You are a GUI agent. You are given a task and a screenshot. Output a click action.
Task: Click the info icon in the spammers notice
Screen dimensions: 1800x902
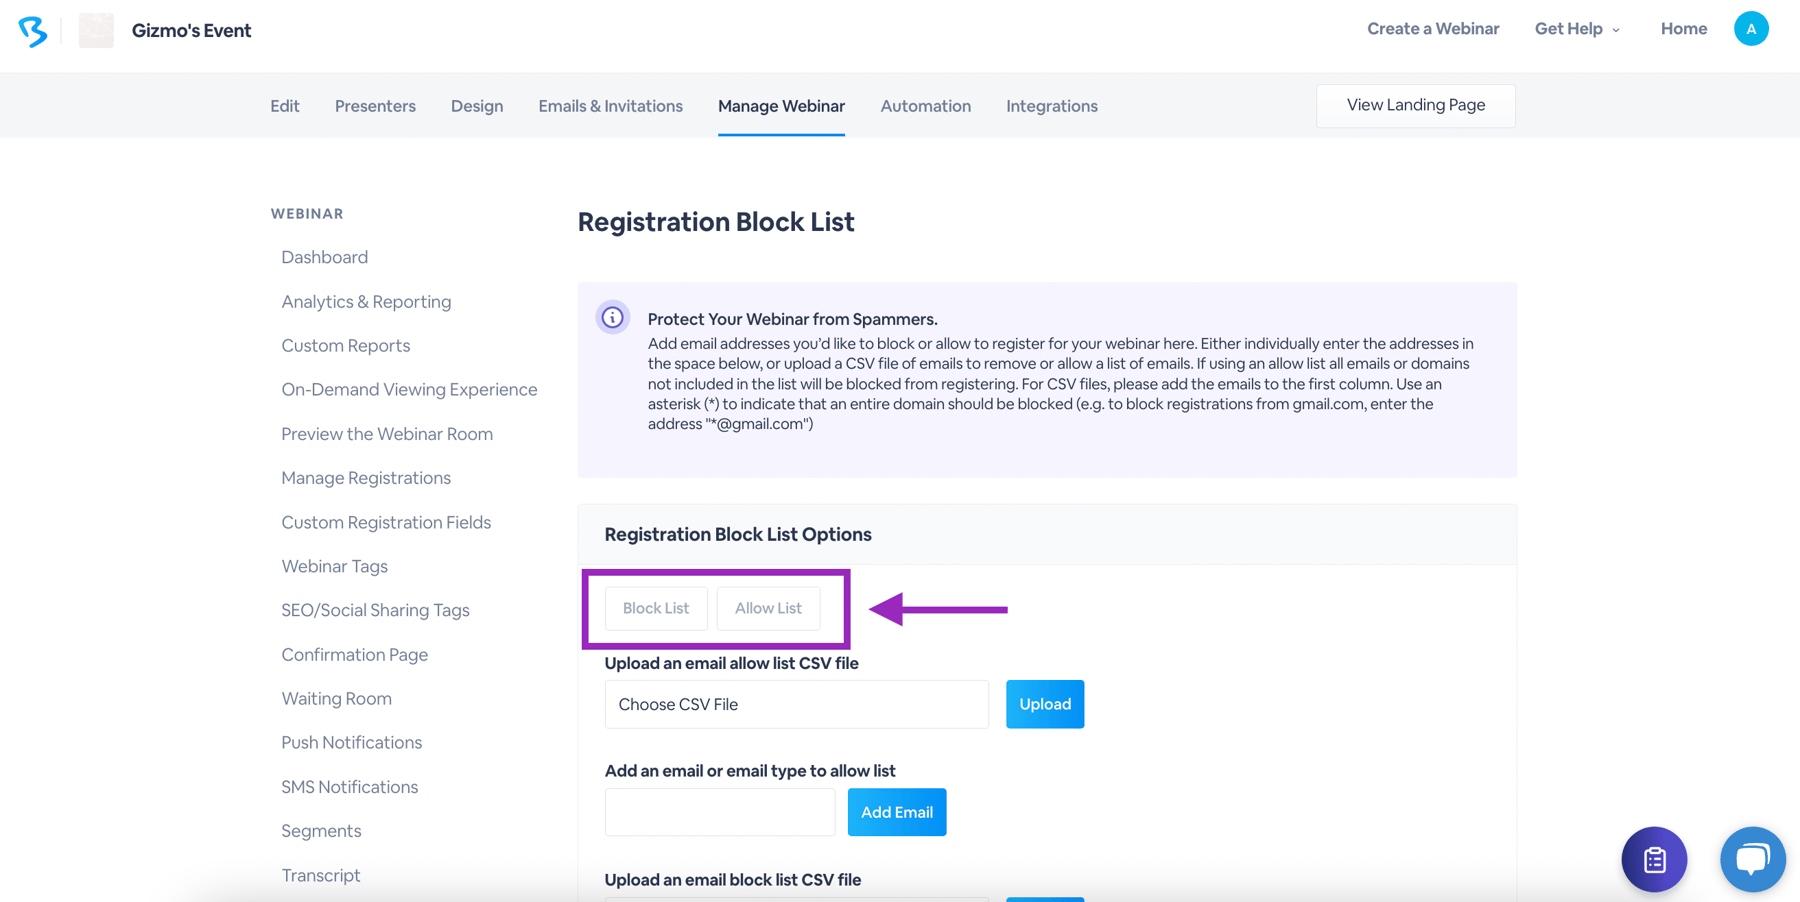tap(612, 317)
